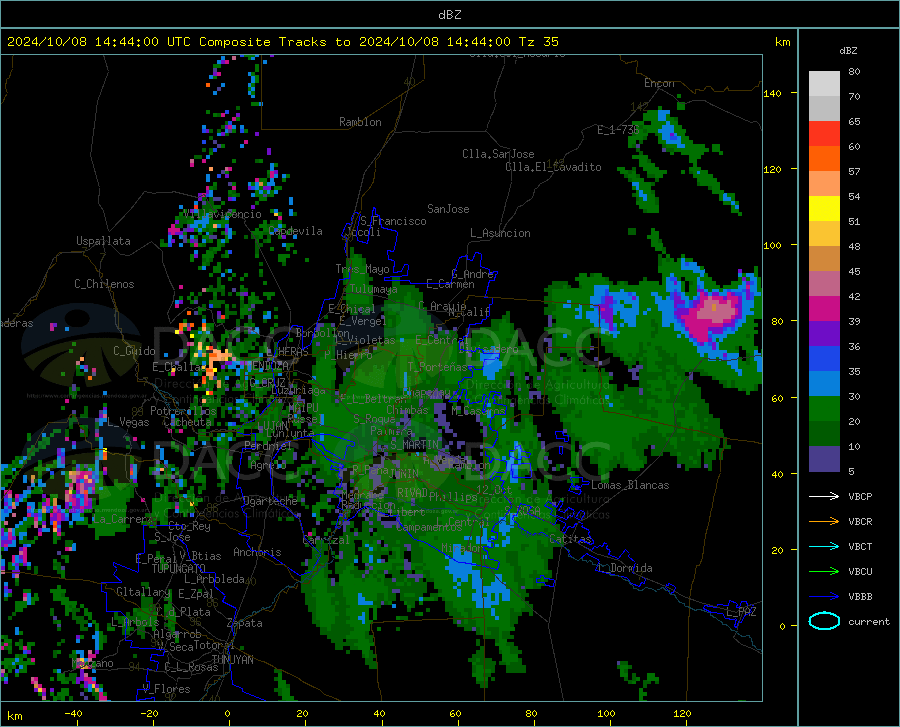
Task: Click the 100 km mark on vertical axis
Action: click(772, 245)
